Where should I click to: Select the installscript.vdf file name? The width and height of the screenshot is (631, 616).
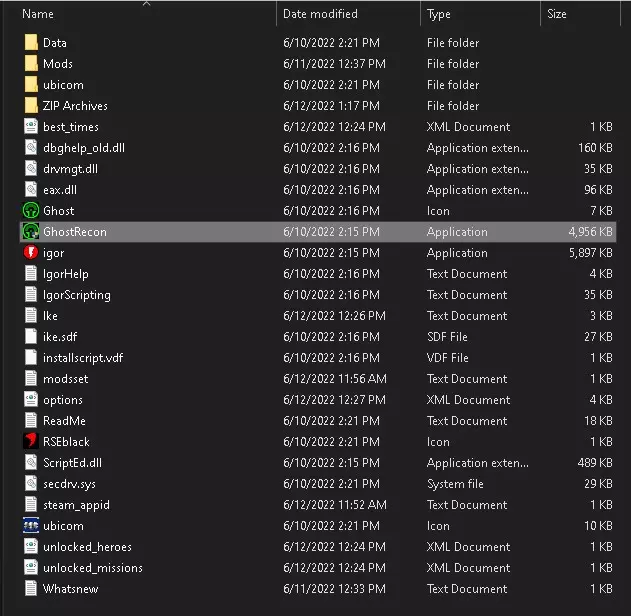pyautogui.click(x=83, y=358)
